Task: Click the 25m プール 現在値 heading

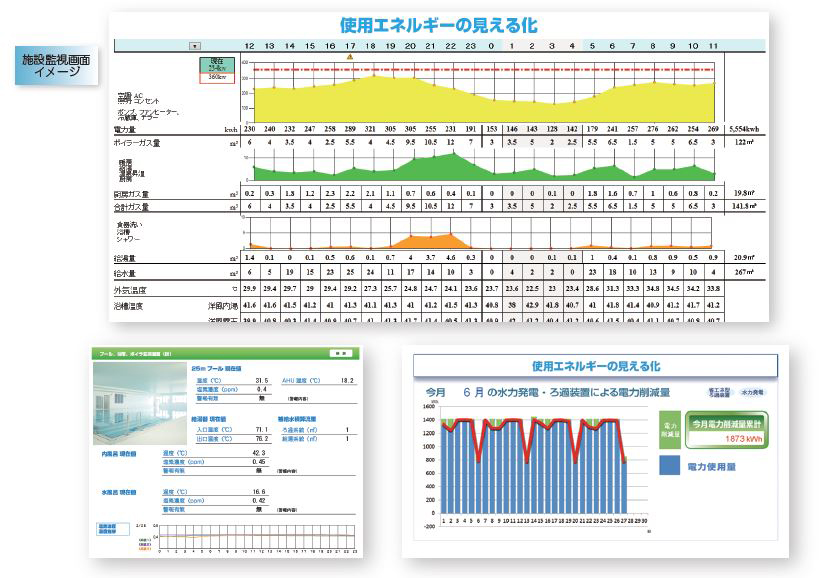Action: tap(216, 368)
